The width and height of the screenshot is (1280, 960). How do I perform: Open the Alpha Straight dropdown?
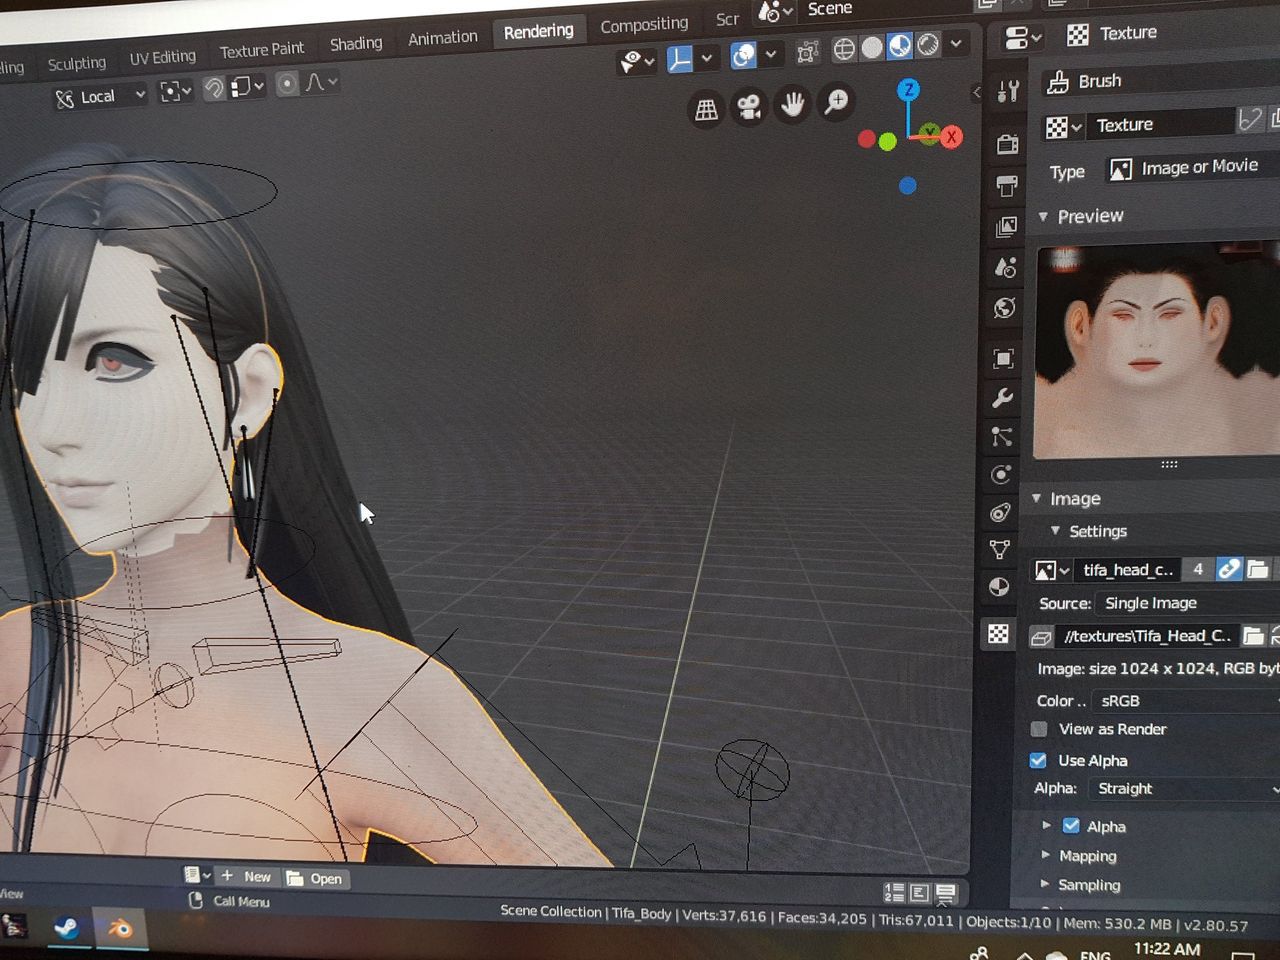click(1184, 789)
